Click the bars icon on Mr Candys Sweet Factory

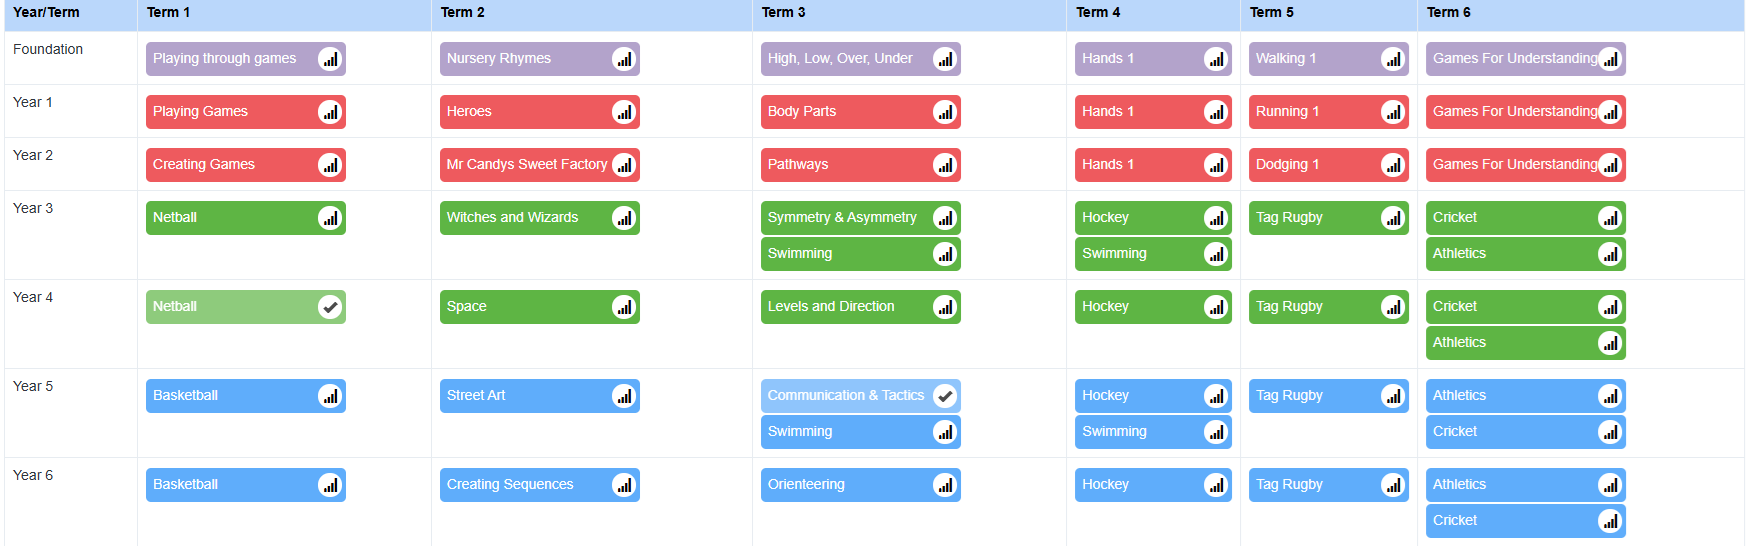[624, 165]
